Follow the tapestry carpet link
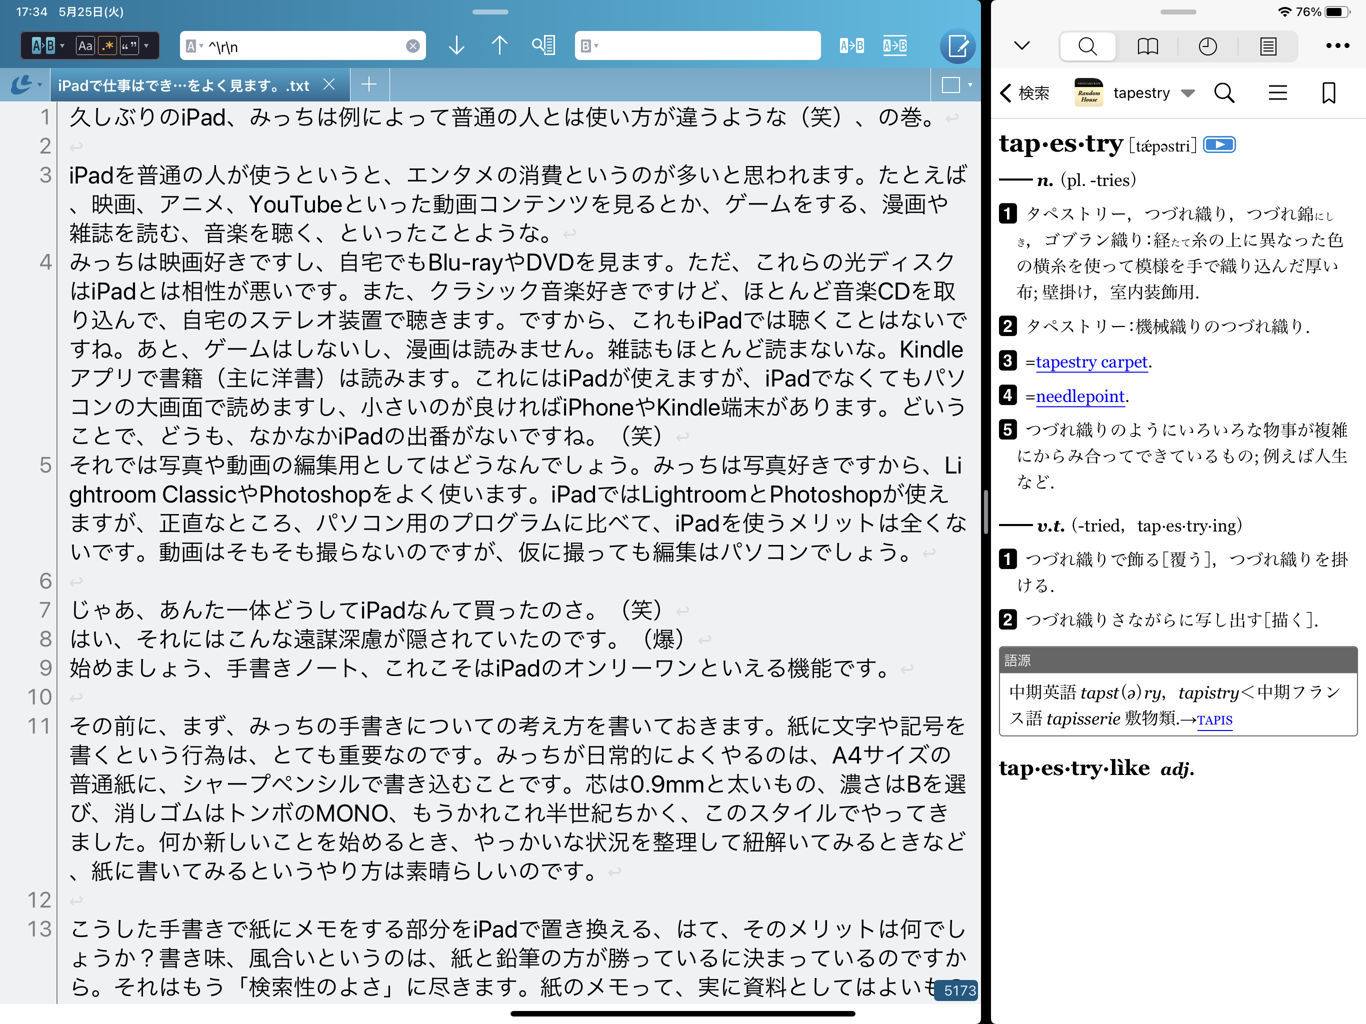The width and height of the screenshot is (1366, 1024). tap(1091, 362)
